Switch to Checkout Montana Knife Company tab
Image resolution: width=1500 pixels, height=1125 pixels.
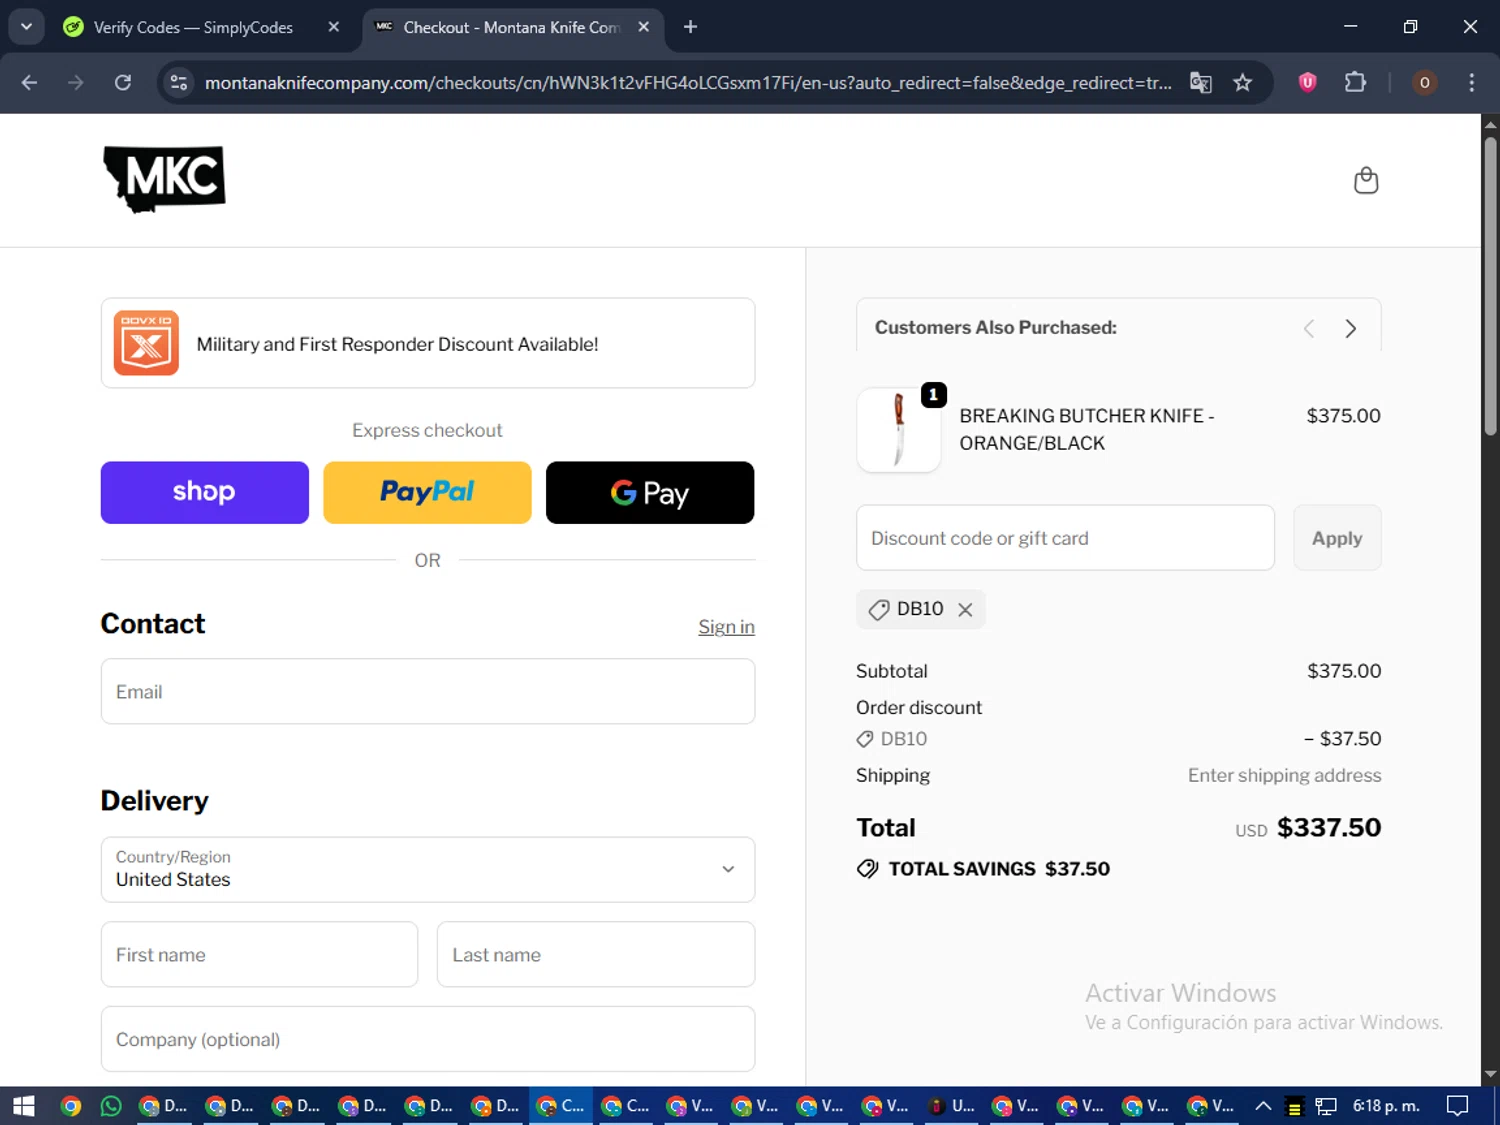point(511,27)
